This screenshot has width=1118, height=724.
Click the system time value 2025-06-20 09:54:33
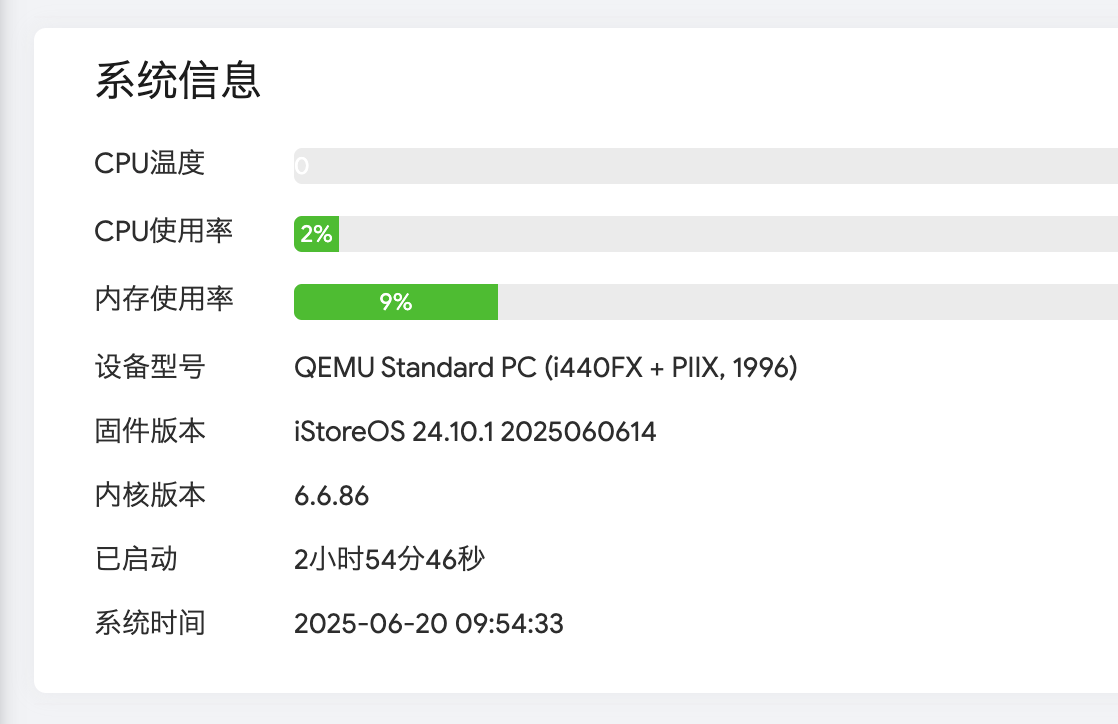click(428, 624)
